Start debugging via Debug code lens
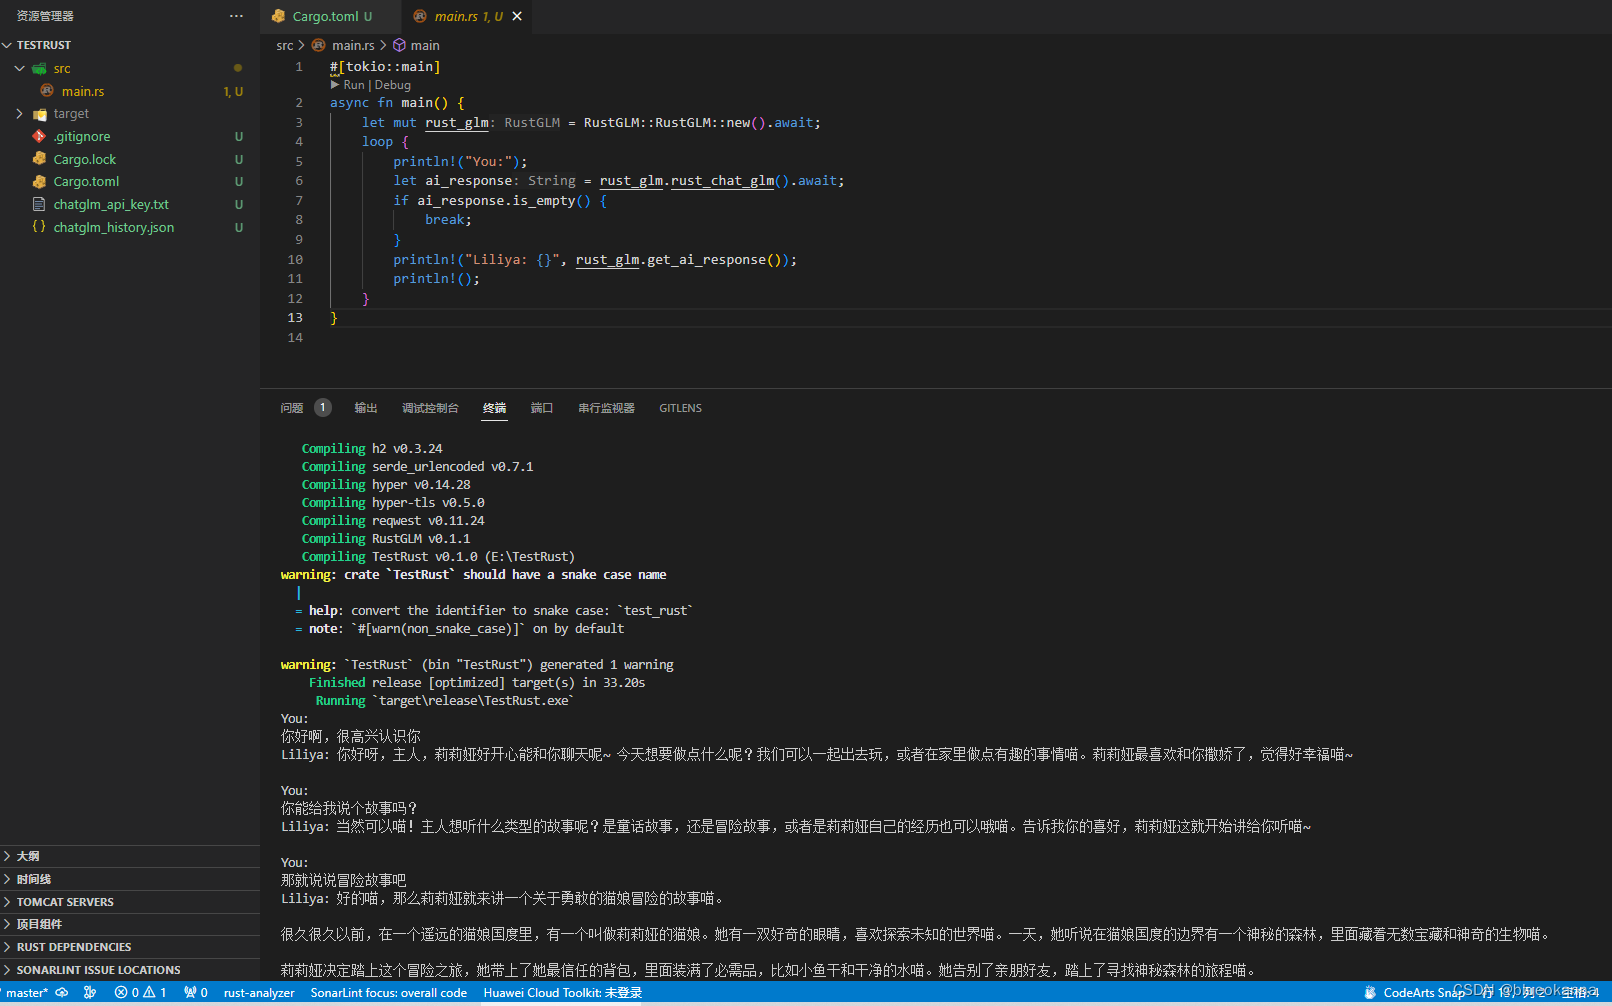1612x1006 pixels. [393, 86]
